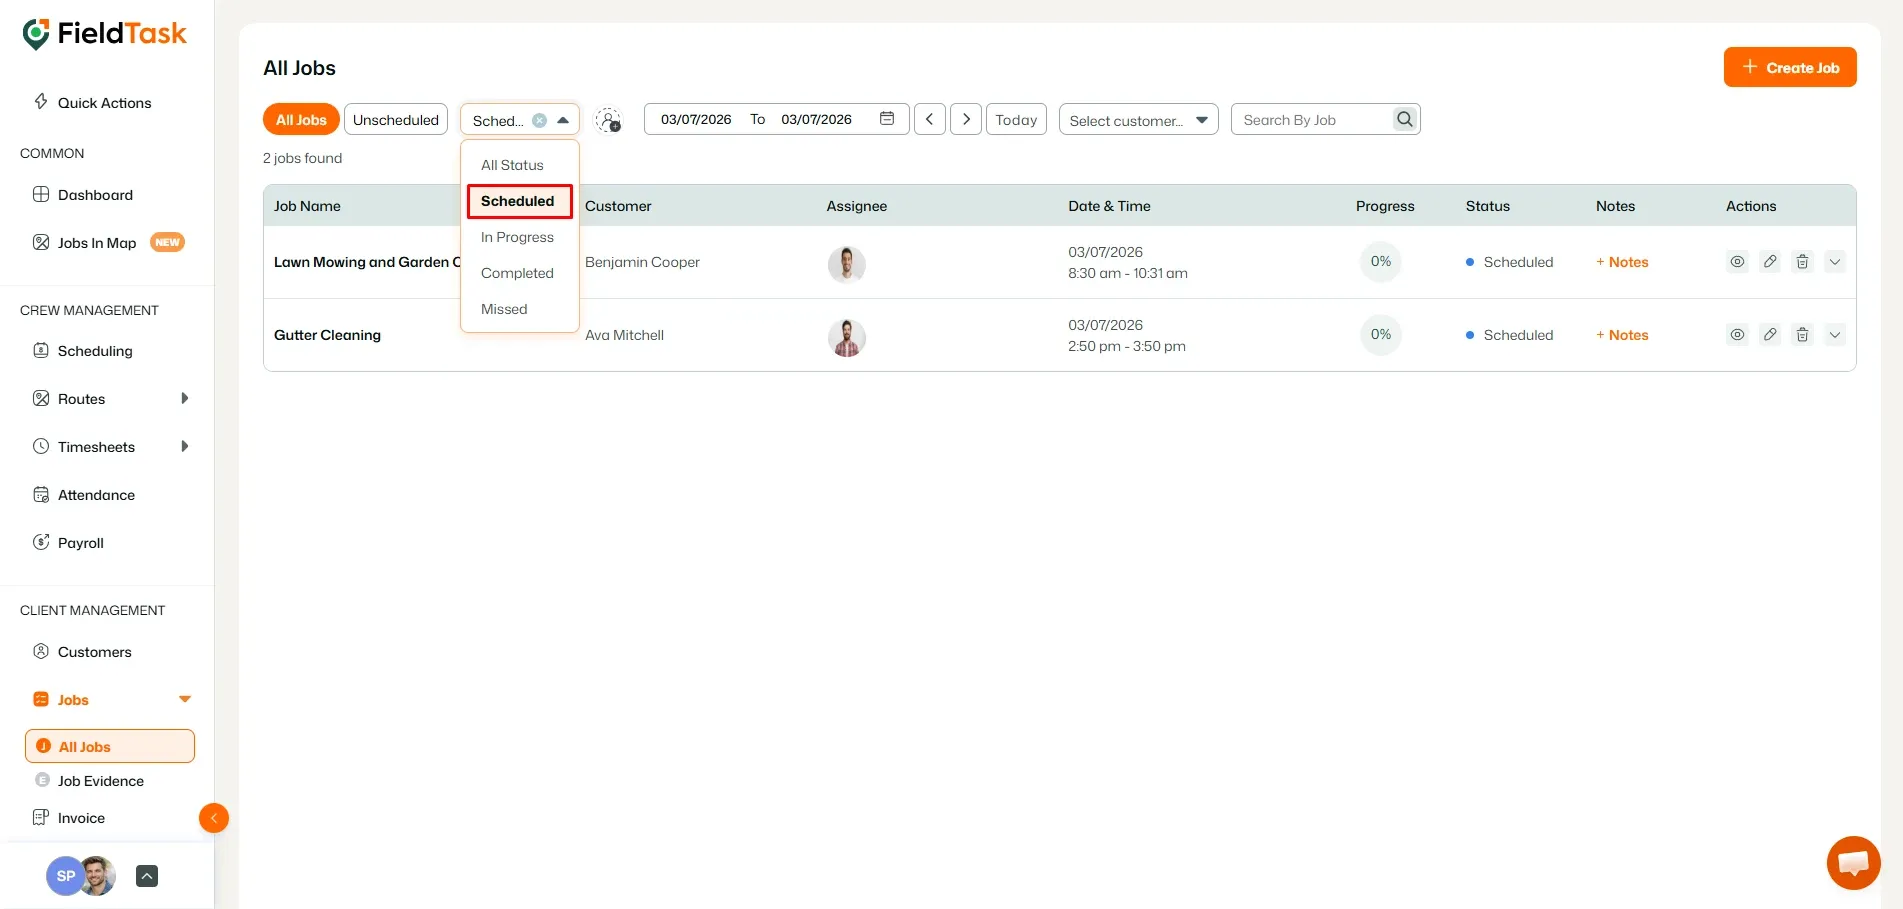Go to Dashboard page

tap(83, 194)
